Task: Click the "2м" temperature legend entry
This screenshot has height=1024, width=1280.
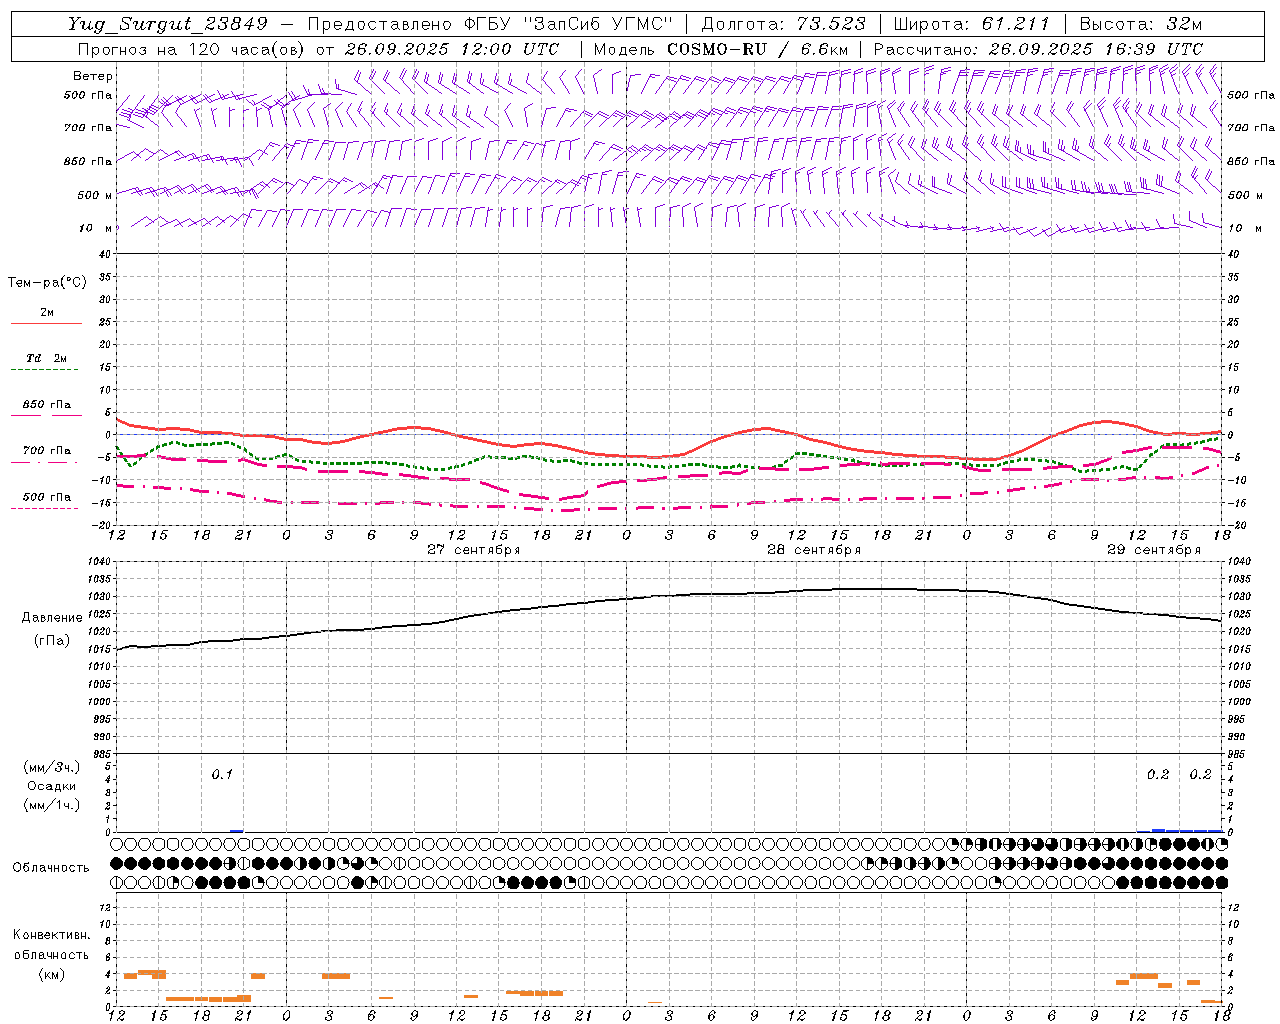Action: 47,313
